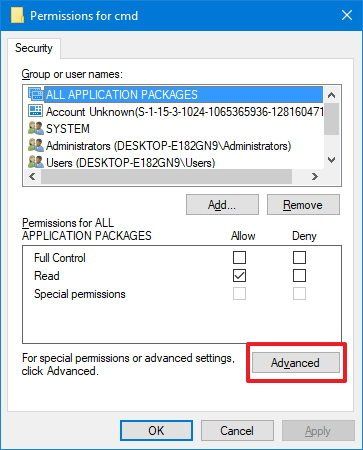Check Deny for Full Control

299,257
